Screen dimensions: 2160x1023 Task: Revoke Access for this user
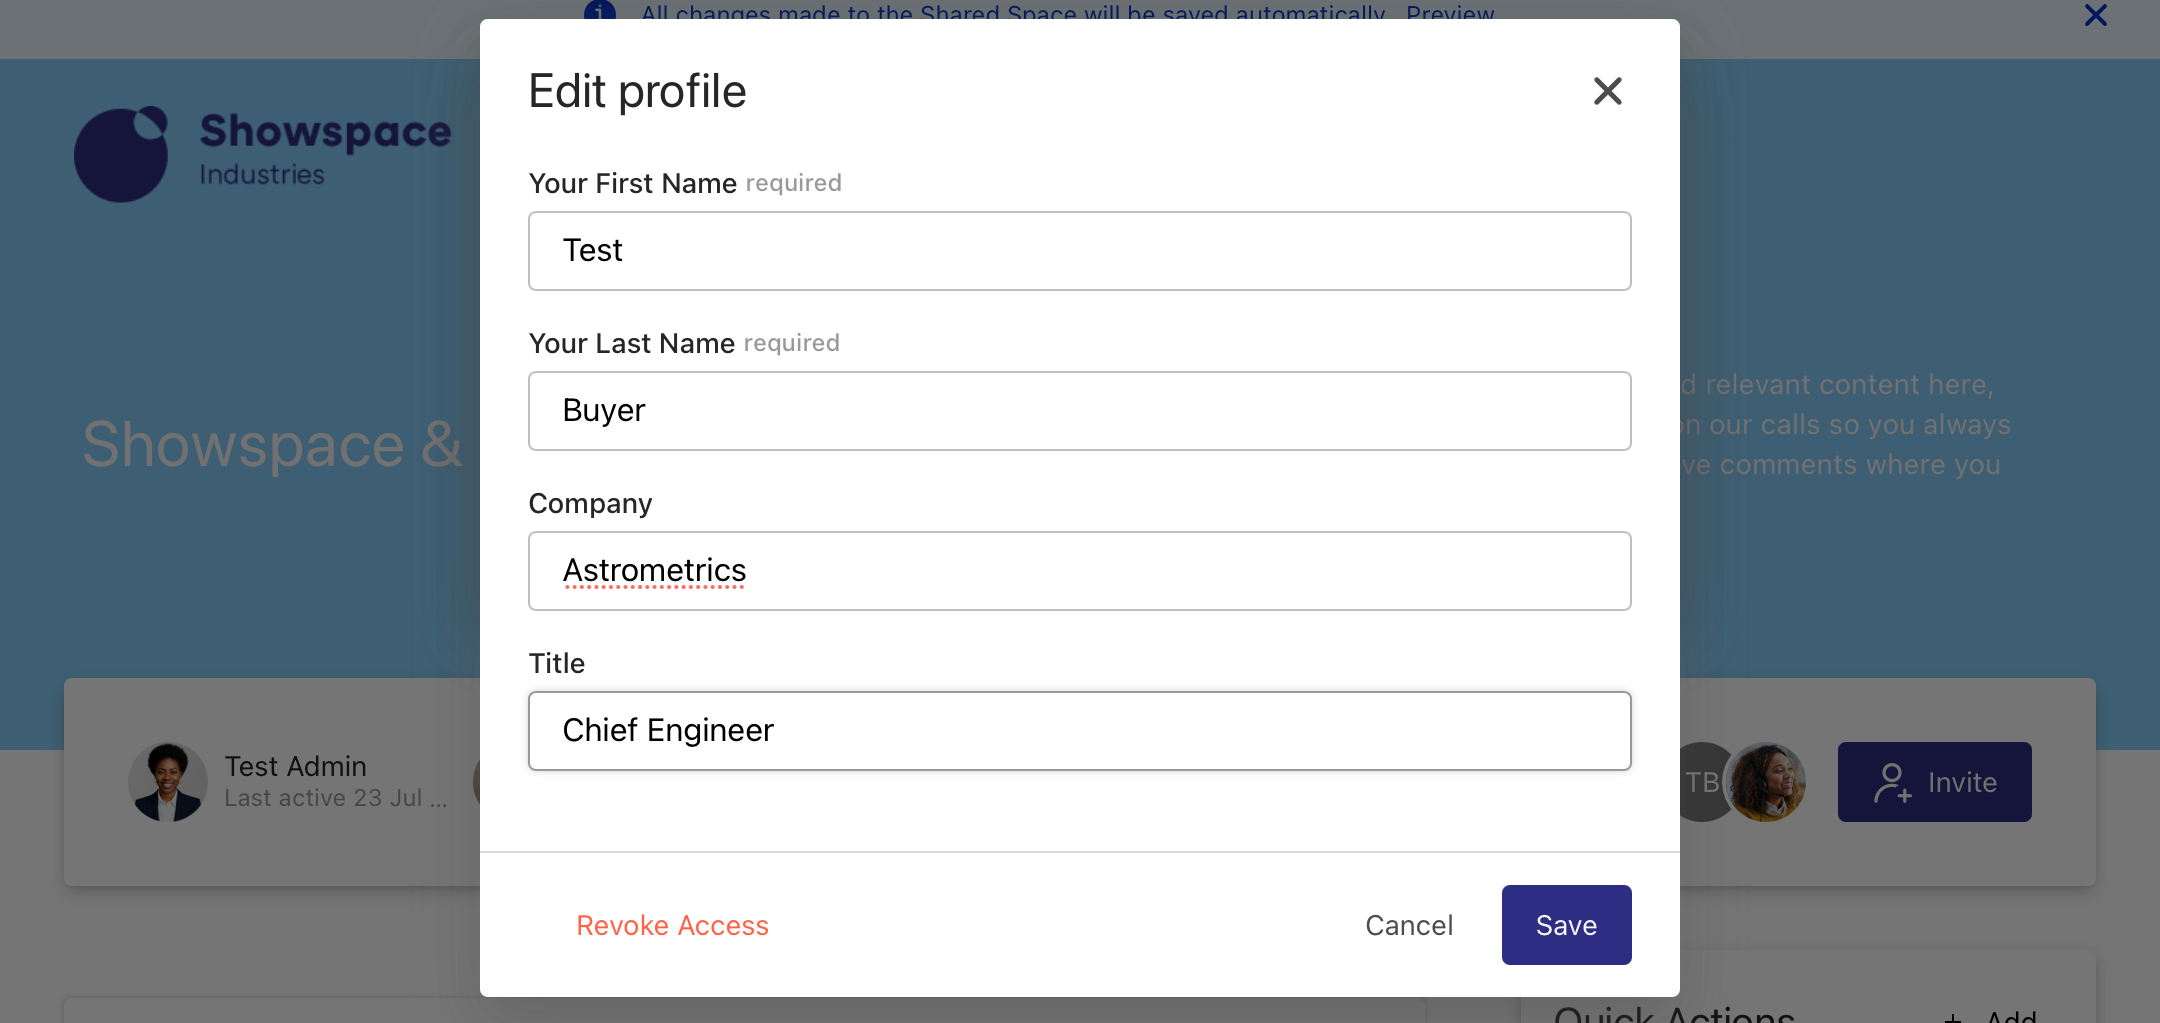672,925
